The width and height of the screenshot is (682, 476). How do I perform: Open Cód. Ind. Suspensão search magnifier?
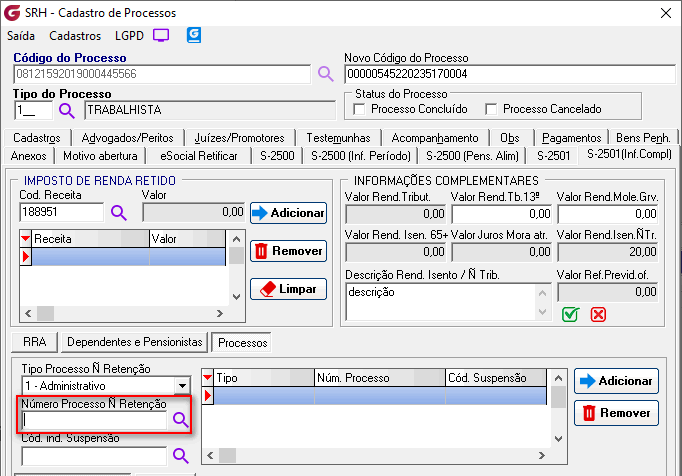[x=180, y=455]
